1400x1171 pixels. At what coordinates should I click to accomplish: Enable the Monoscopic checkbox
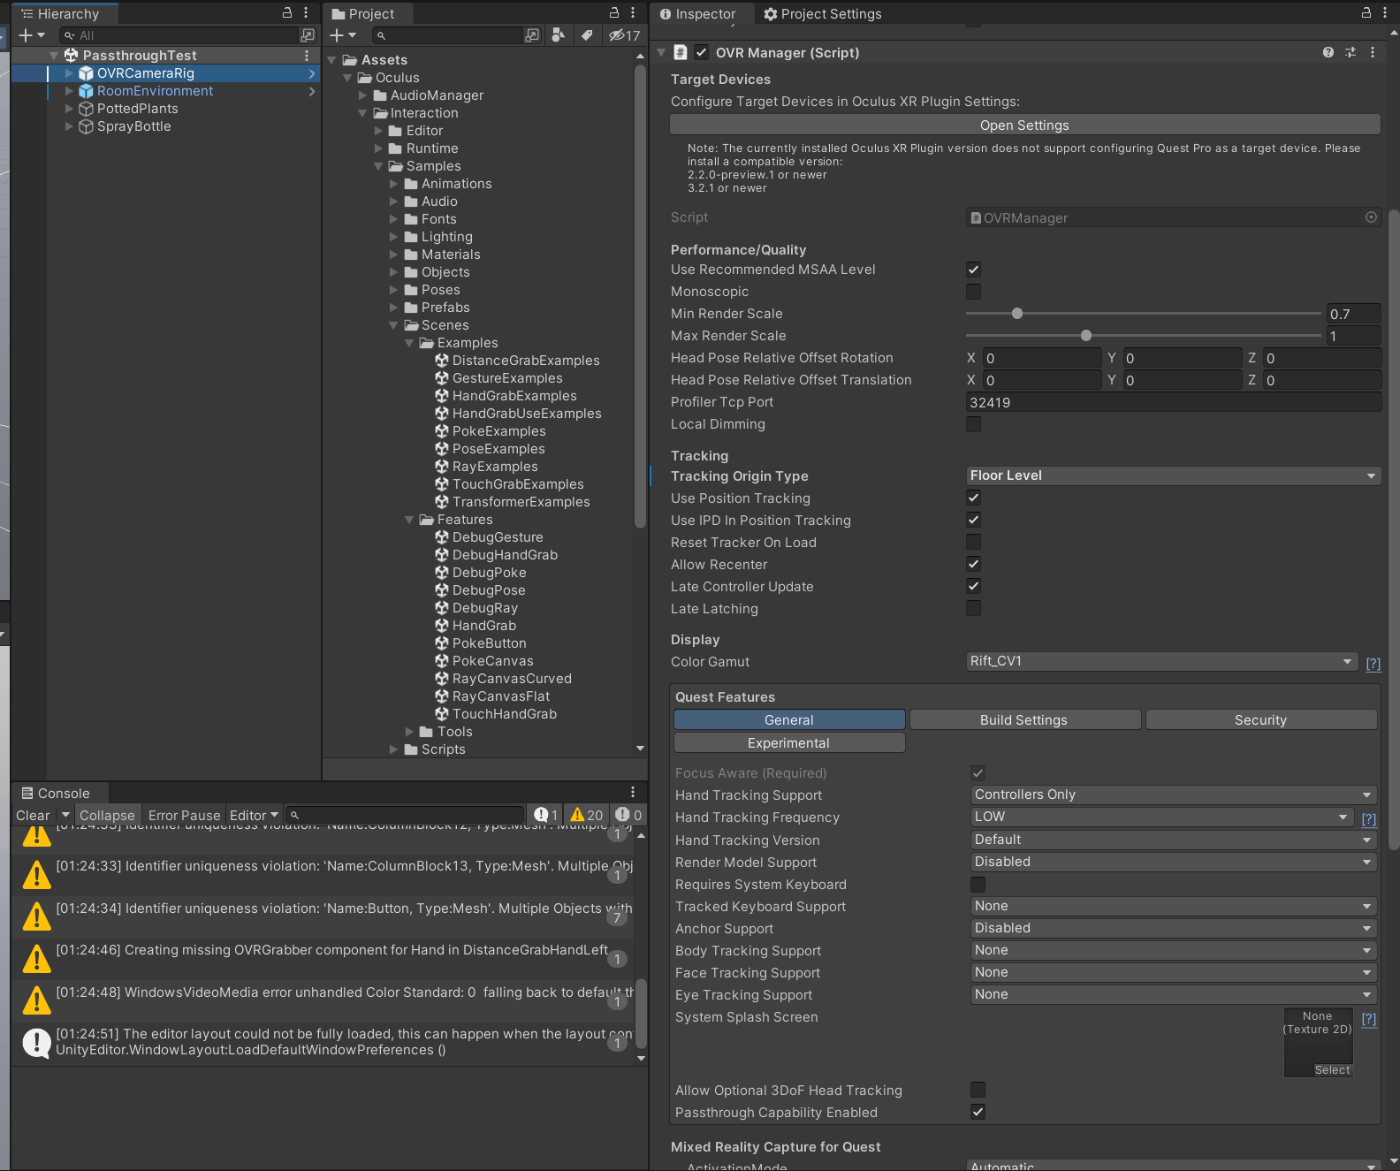point(973,291)
